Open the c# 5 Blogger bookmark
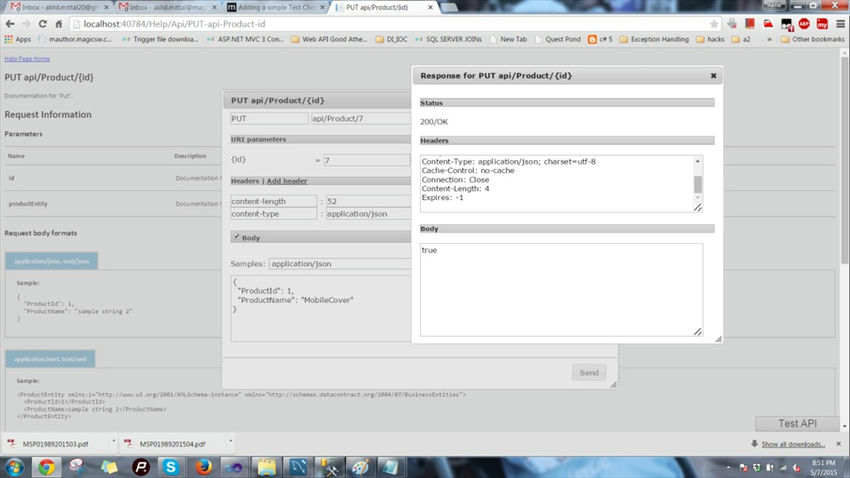Viewport: 850px width, 478px height. 600,39
